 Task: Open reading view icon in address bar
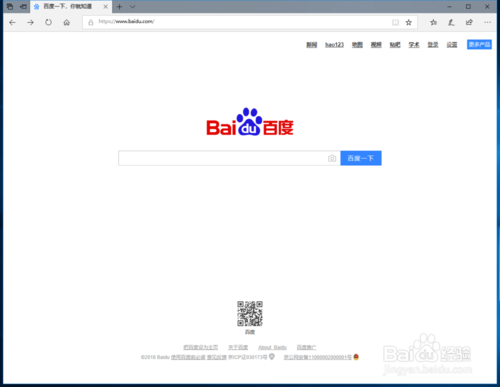coord(395,22)
